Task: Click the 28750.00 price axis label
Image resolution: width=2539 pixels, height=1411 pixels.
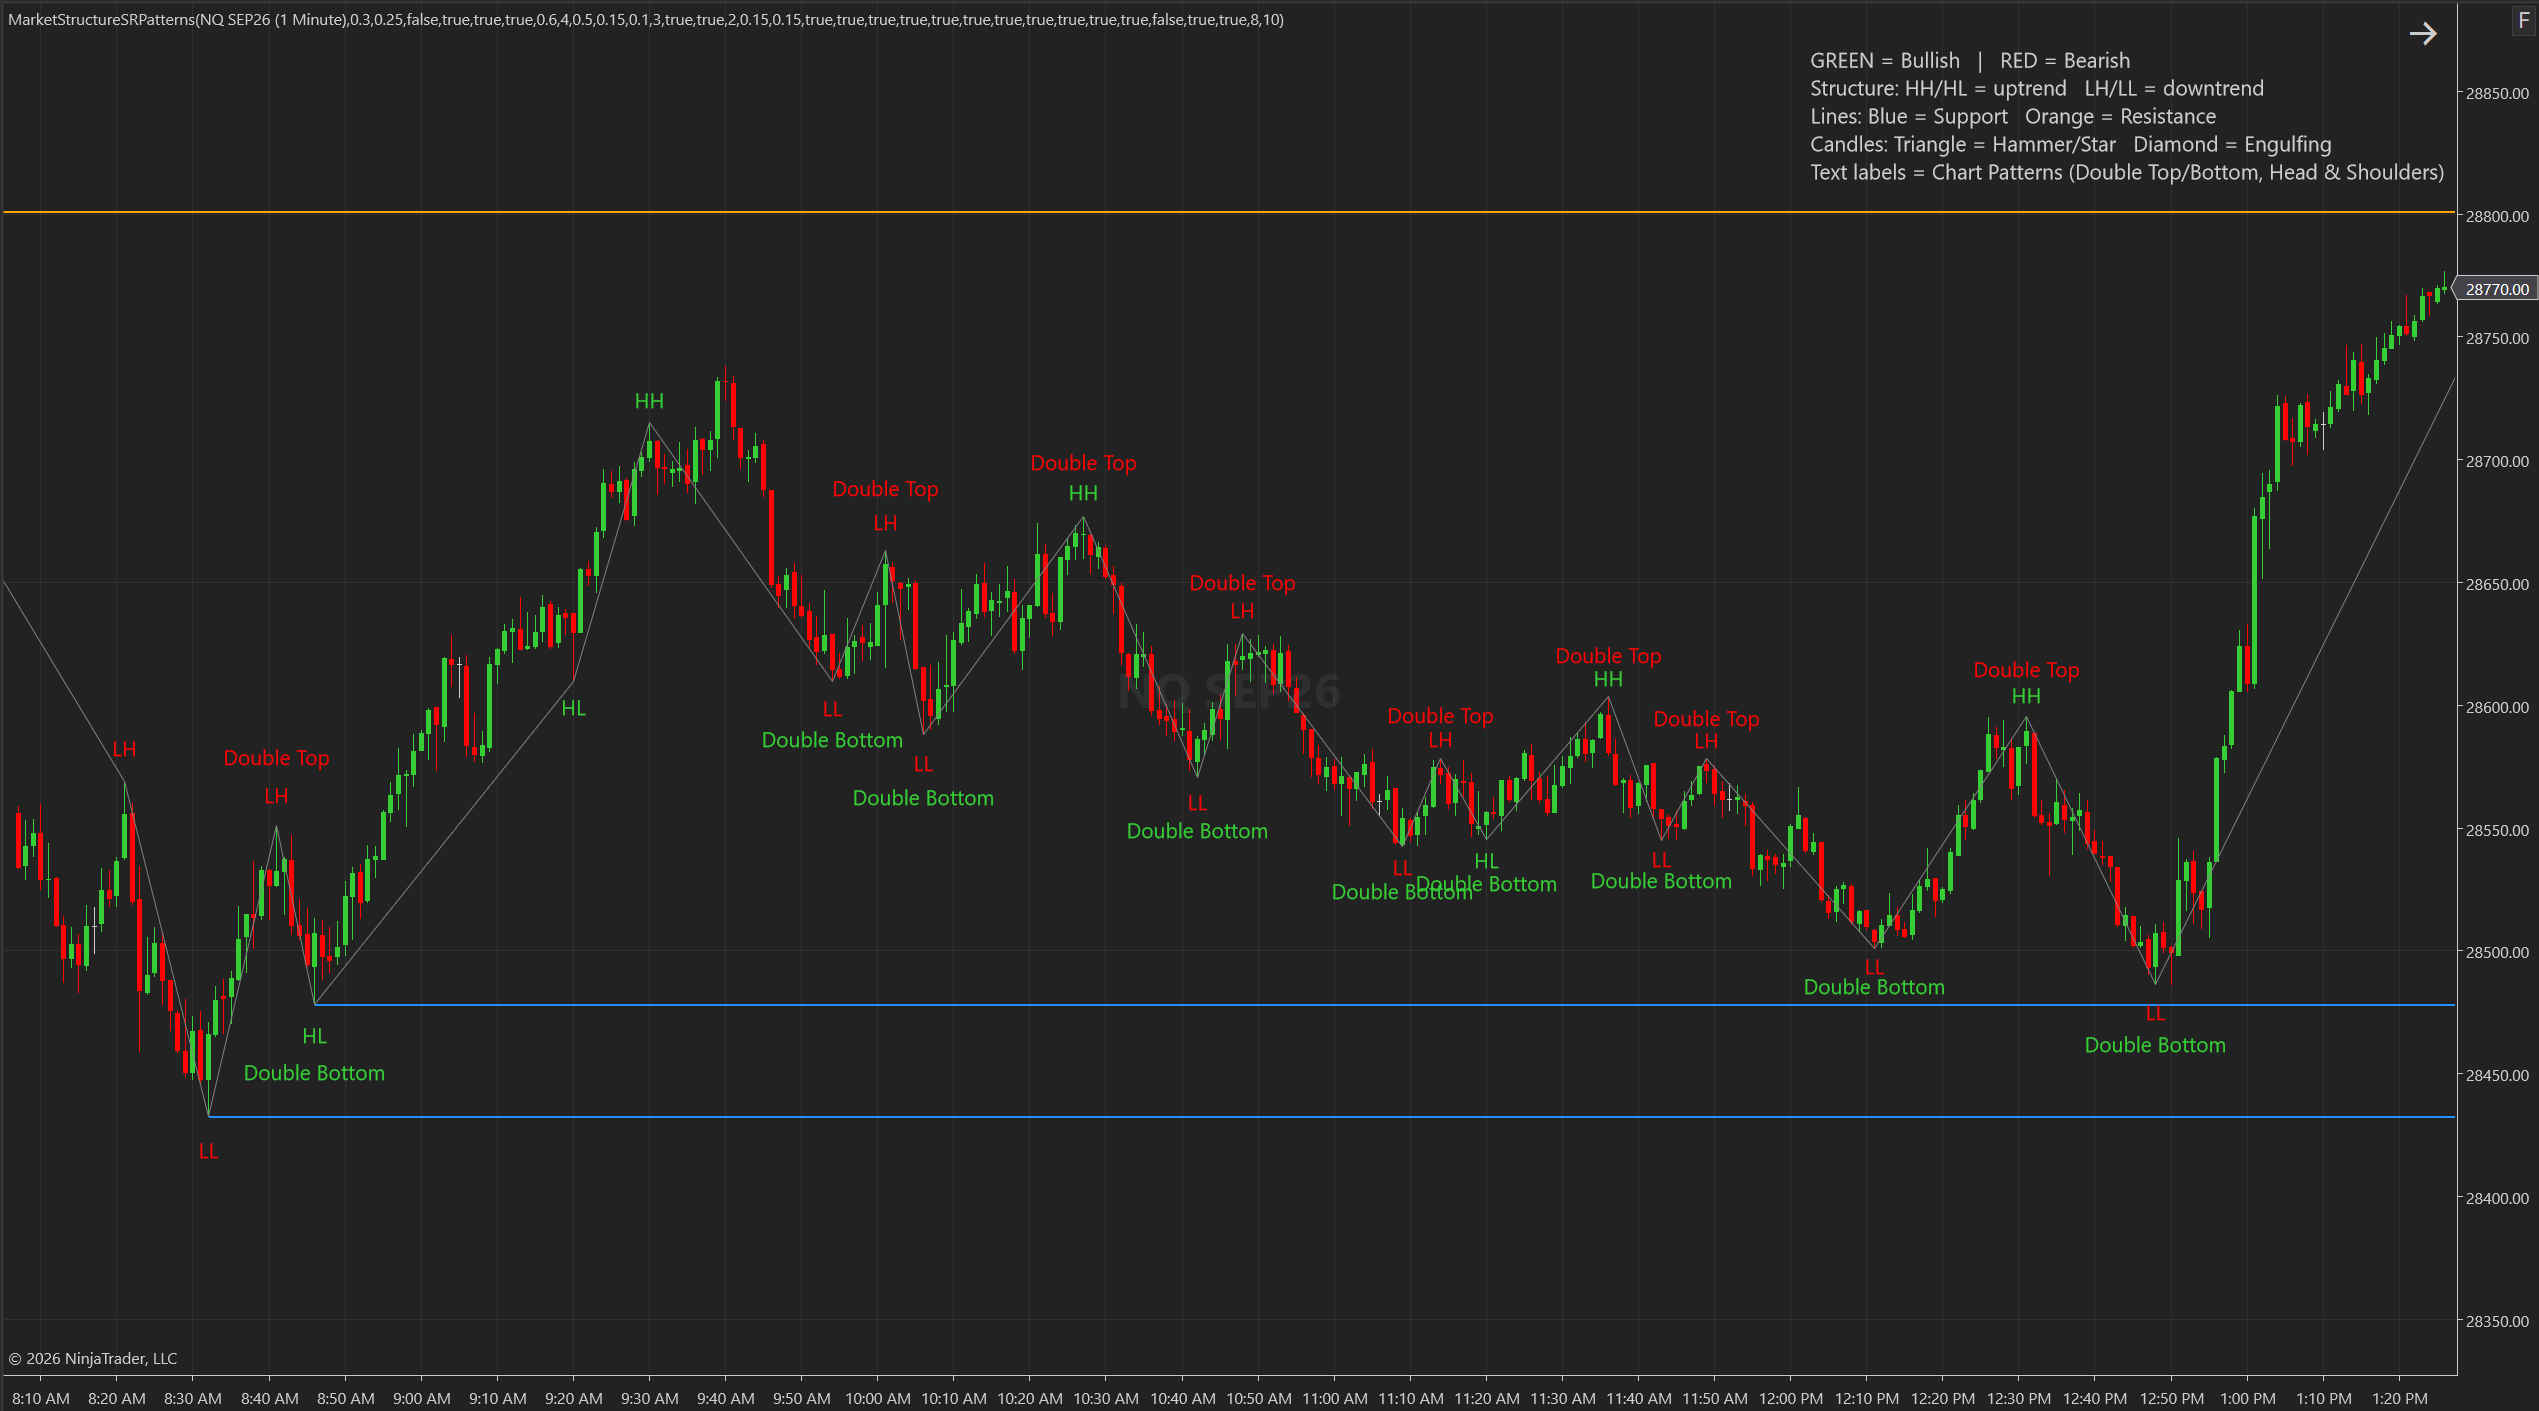Action: [2497, 338]
